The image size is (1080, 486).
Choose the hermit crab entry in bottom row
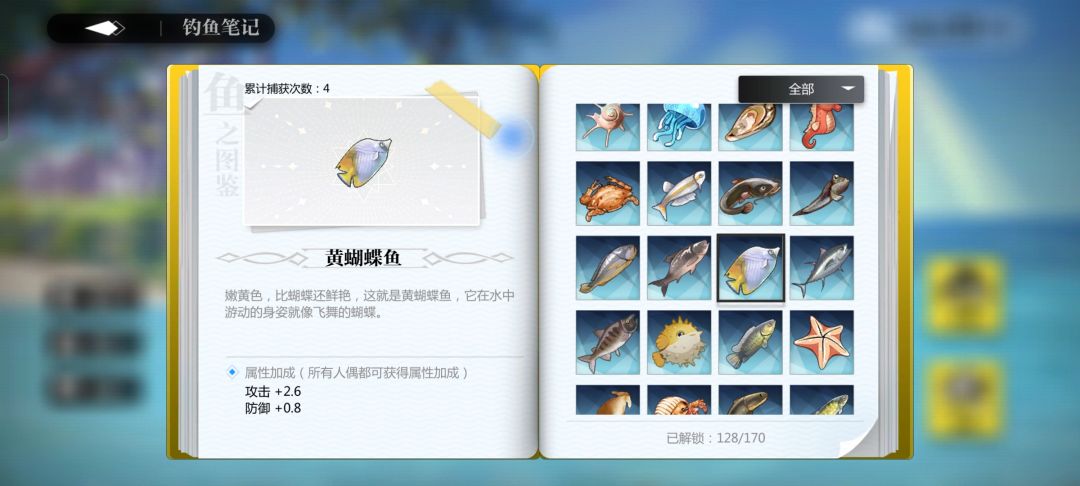679,400
